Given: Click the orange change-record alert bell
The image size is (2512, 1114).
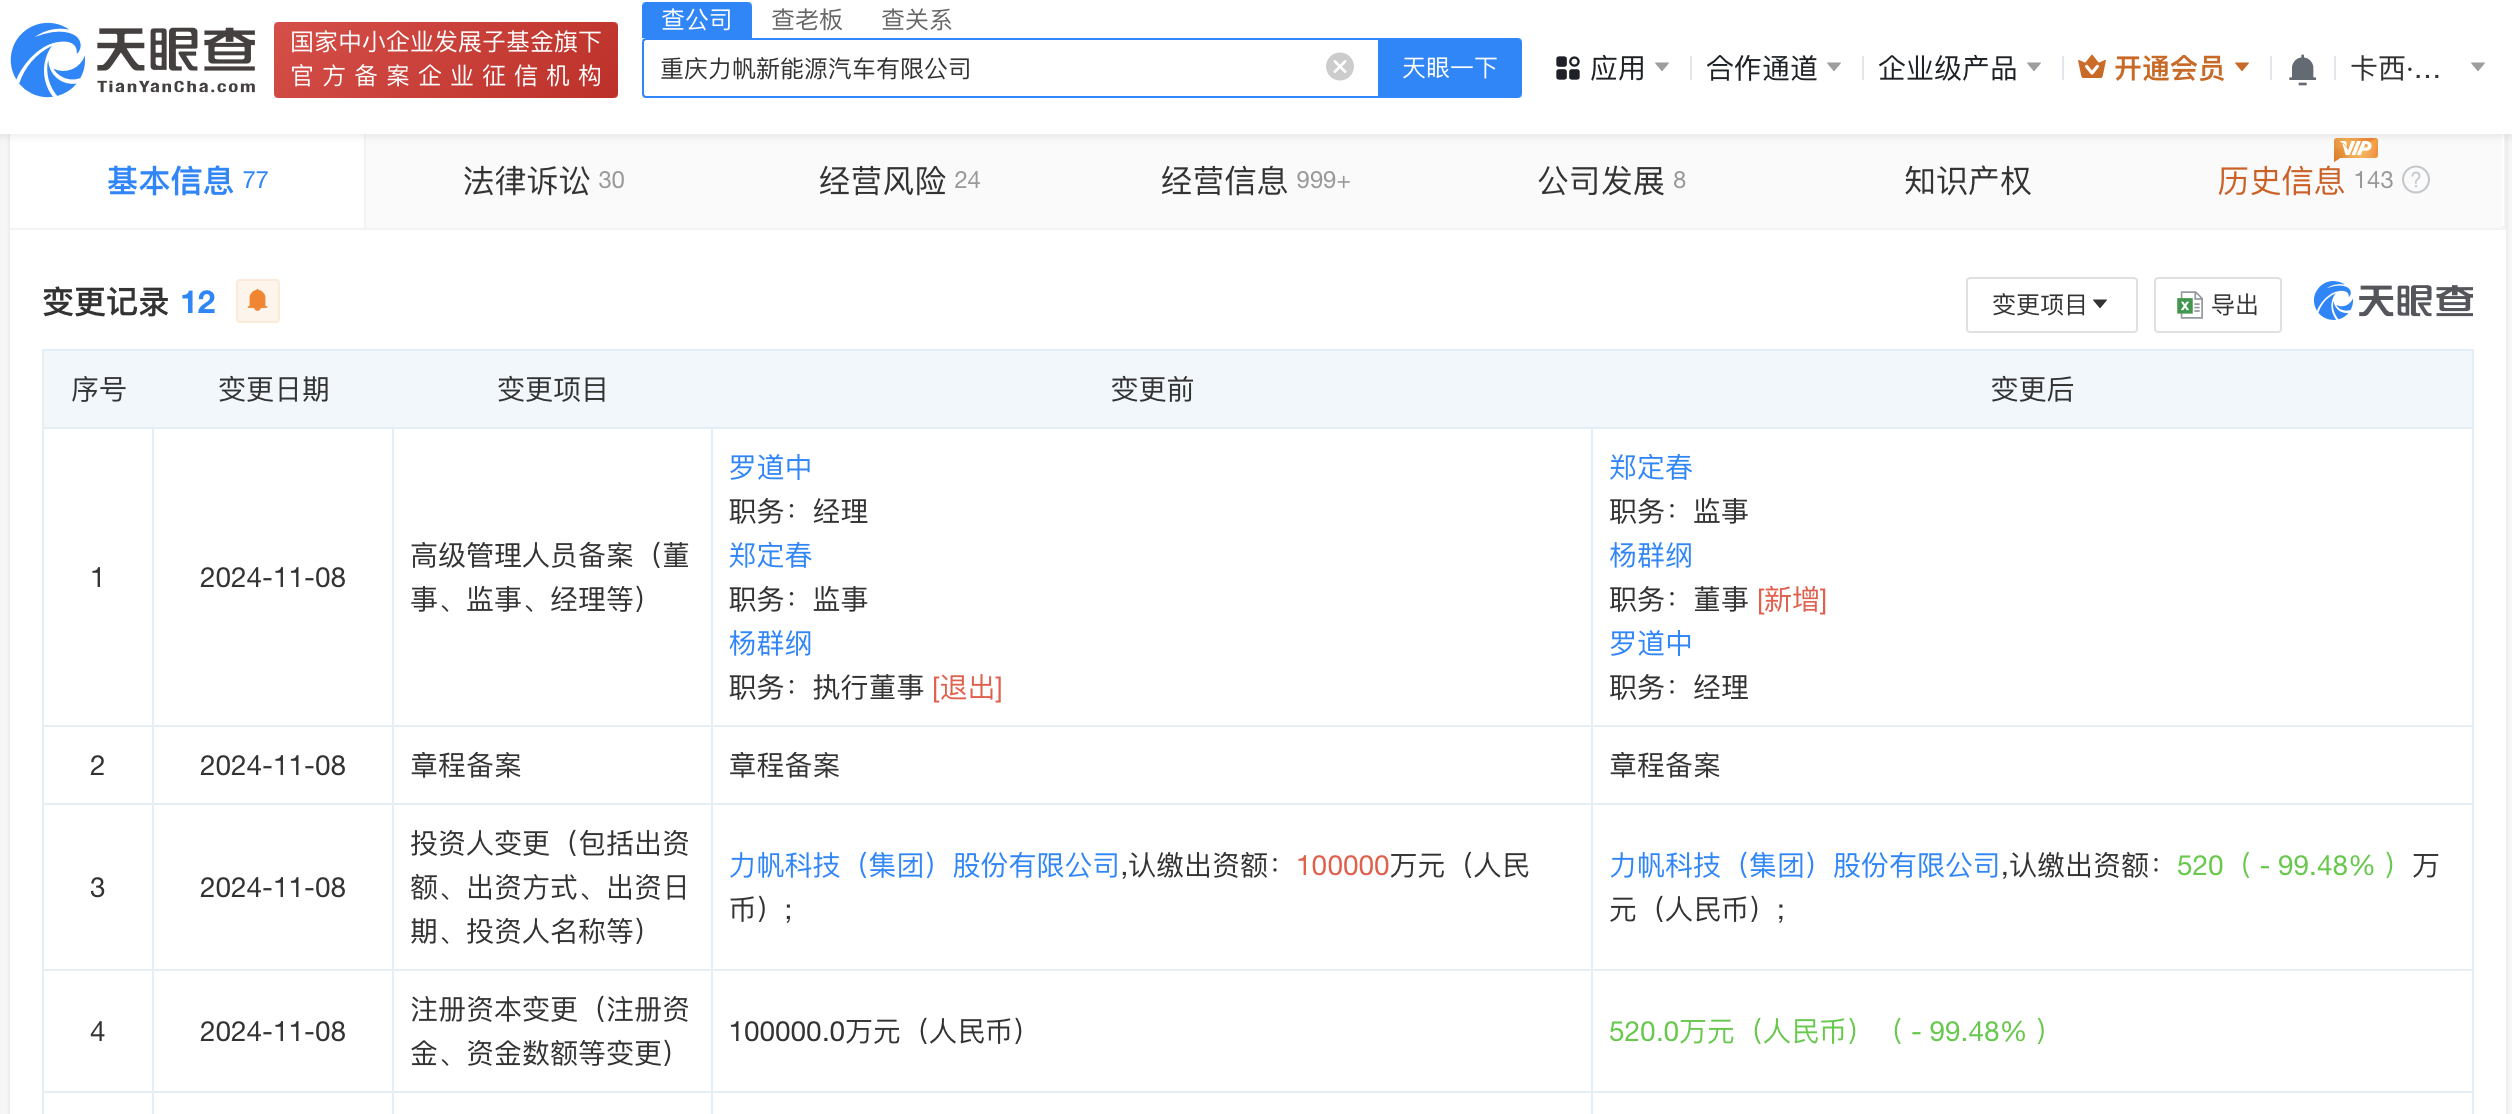Looking at the screenshot, I should click(x=257, y=301).
